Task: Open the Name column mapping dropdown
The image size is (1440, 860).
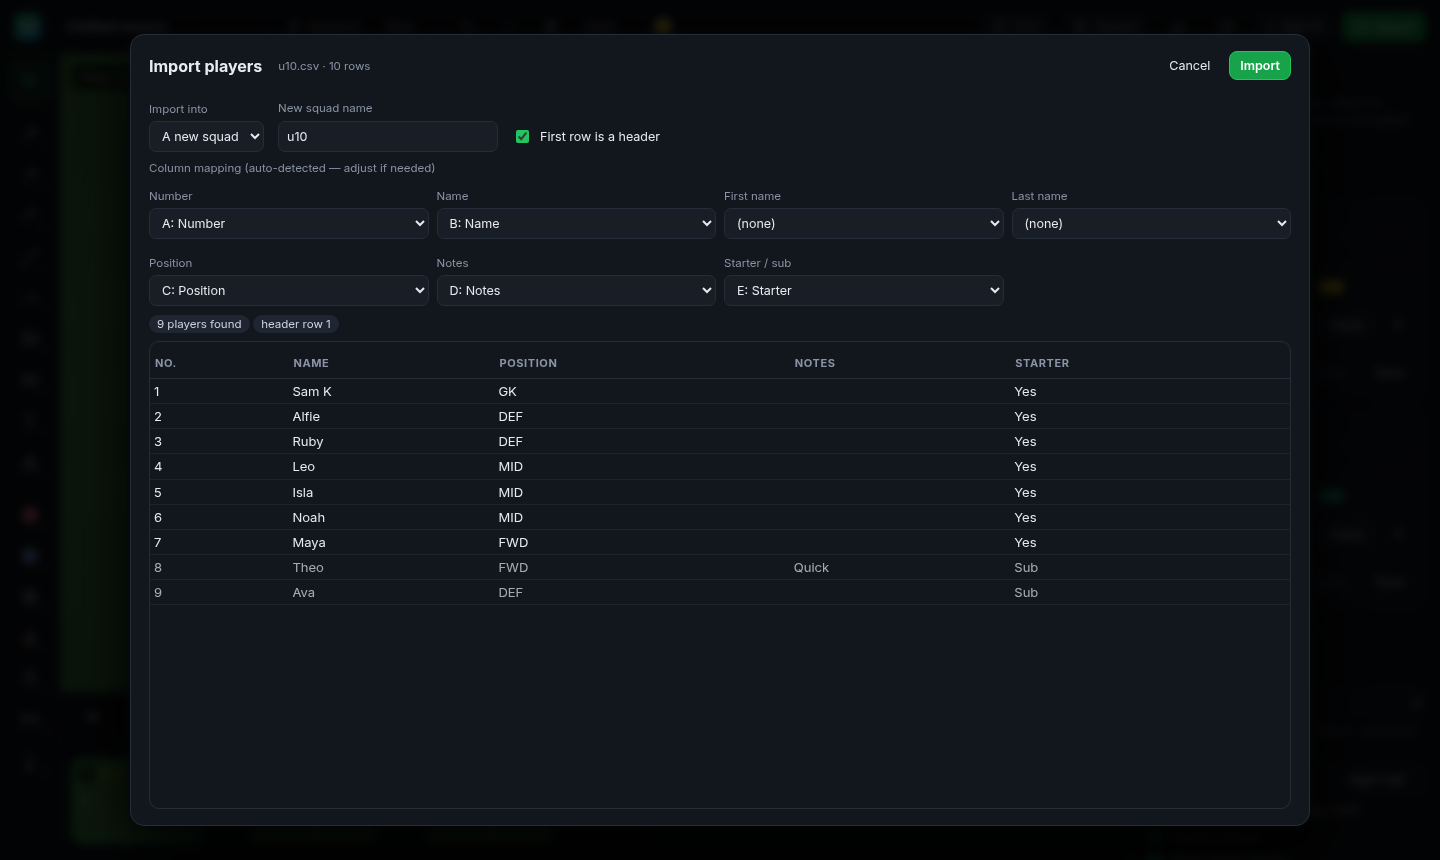Action: click(576, 224)
